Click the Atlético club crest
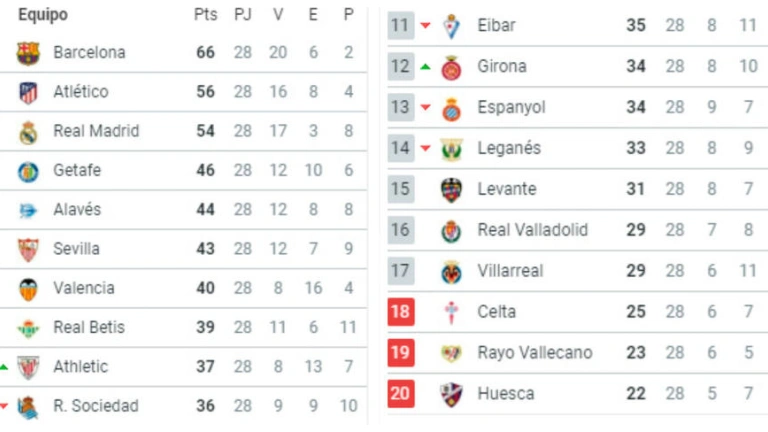The height and width of the screenshot is (432, 768). click(x=28, y=93)
